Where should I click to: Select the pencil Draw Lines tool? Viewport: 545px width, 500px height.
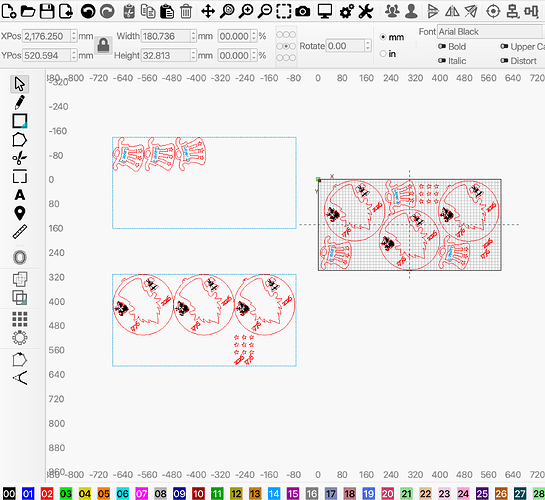tap(19, 103)
